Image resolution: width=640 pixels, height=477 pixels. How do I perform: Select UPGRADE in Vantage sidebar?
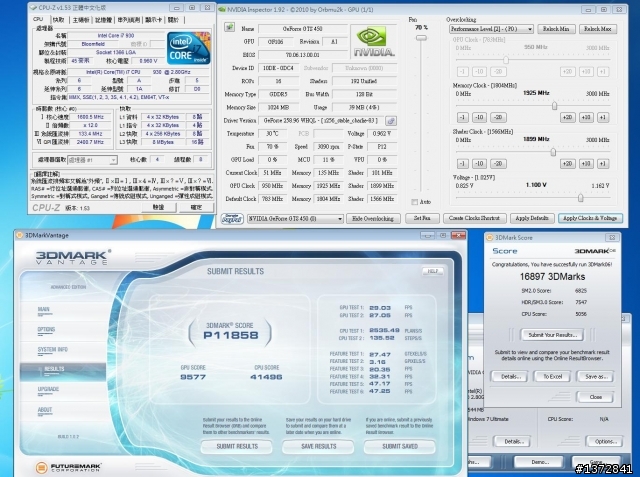click(48, 389)
